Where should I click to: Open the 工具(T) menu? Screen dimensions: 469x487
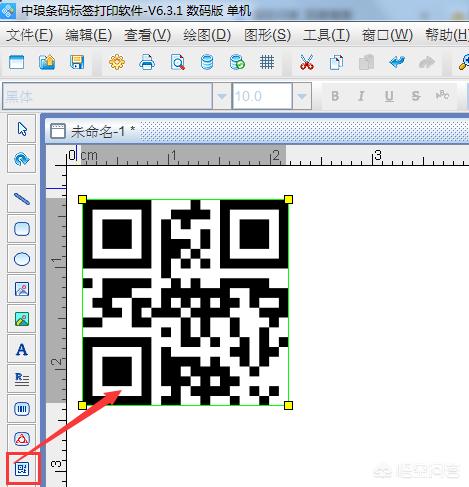(326, 35)
